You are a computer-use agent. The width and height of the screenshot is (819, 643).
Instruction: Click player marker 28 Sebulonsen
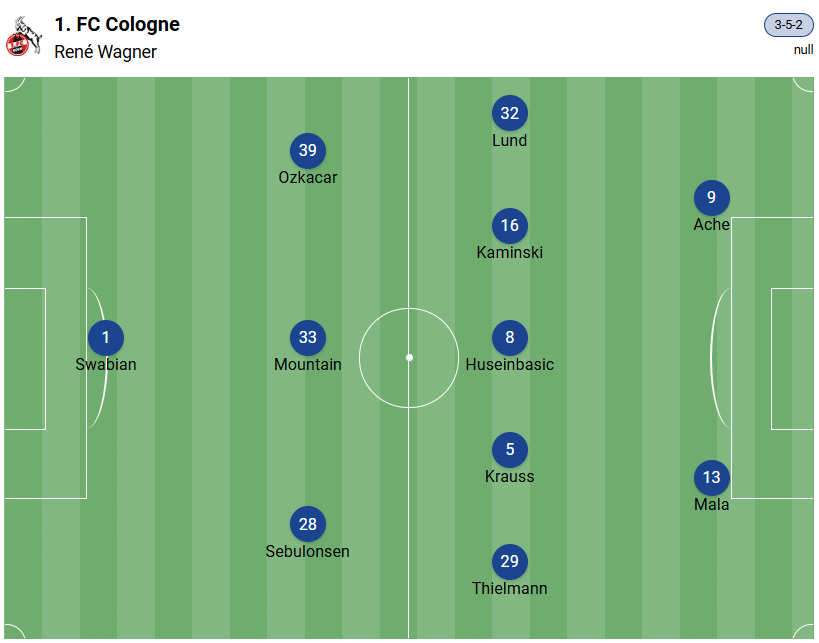[308, 525]
